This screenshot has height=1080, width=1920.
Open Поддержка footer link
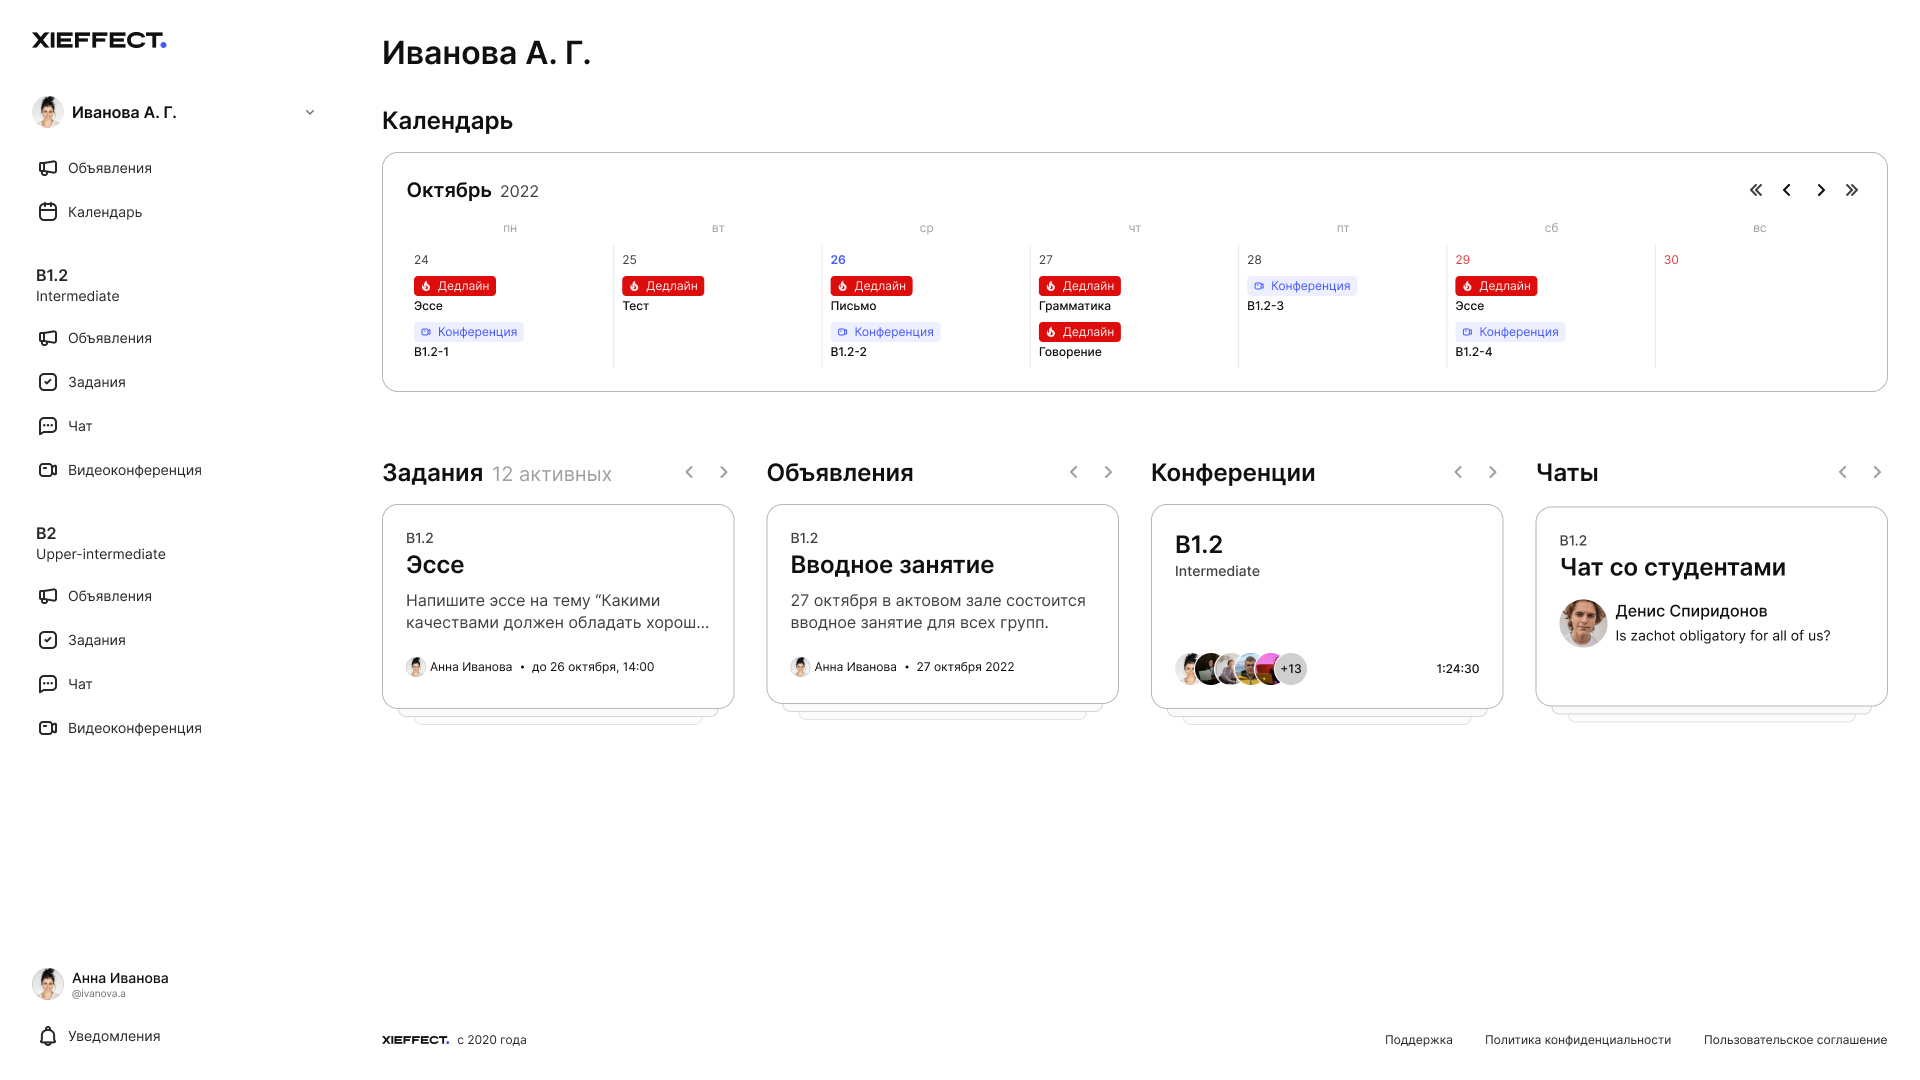click(1419, 1040)
